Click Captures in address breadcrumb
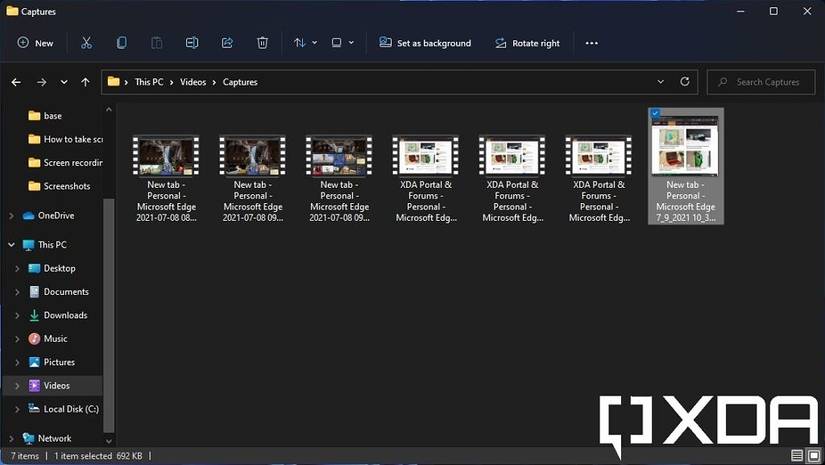The image size is (825, 465). click(x=240, y=82)
